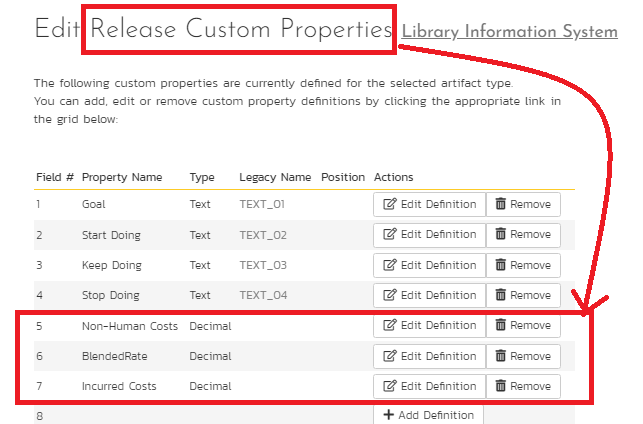Image resolution: width=643 pixels, height=424 pixels.
Task: Click the plus icon in Add Definition
Action: pyautogui.click(x=389, y=415)
